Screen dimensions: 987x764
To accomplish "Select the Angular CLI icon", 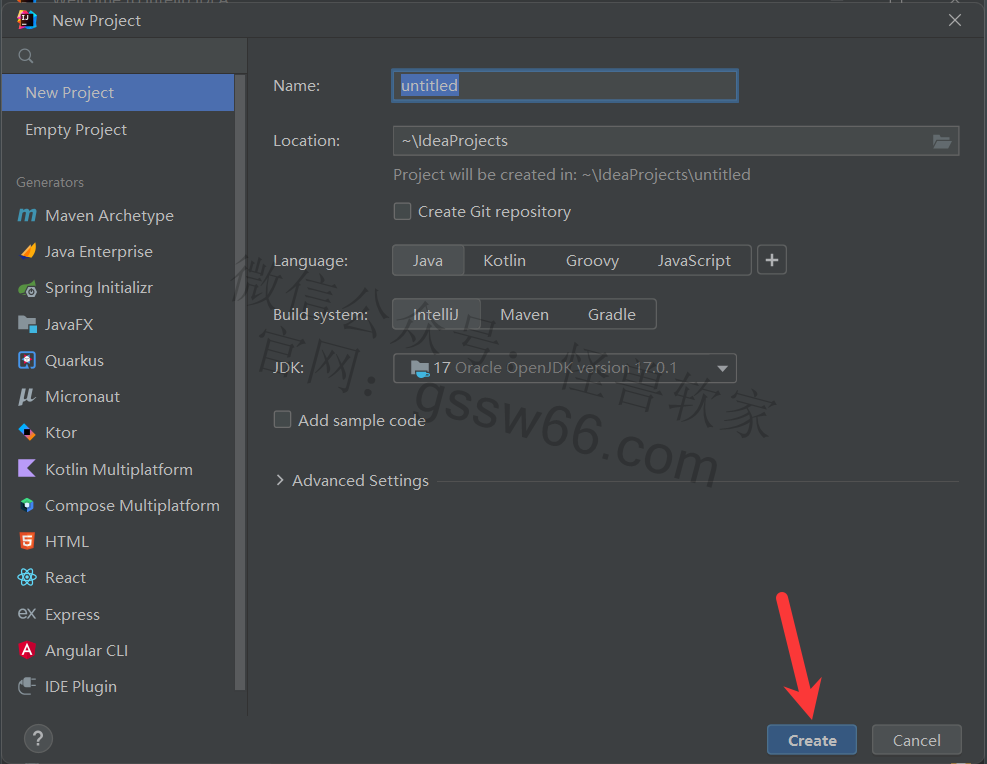I will (x=27, y=651).
